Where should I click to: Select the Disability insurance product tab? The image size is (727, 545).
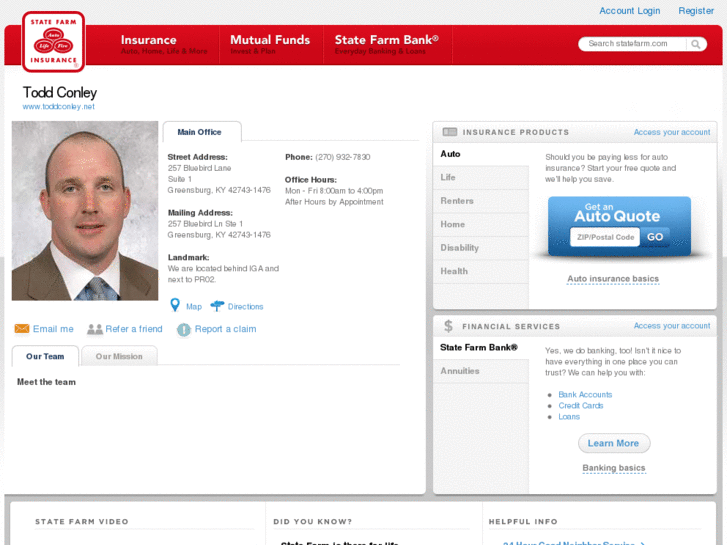click(x=481, y=248)
